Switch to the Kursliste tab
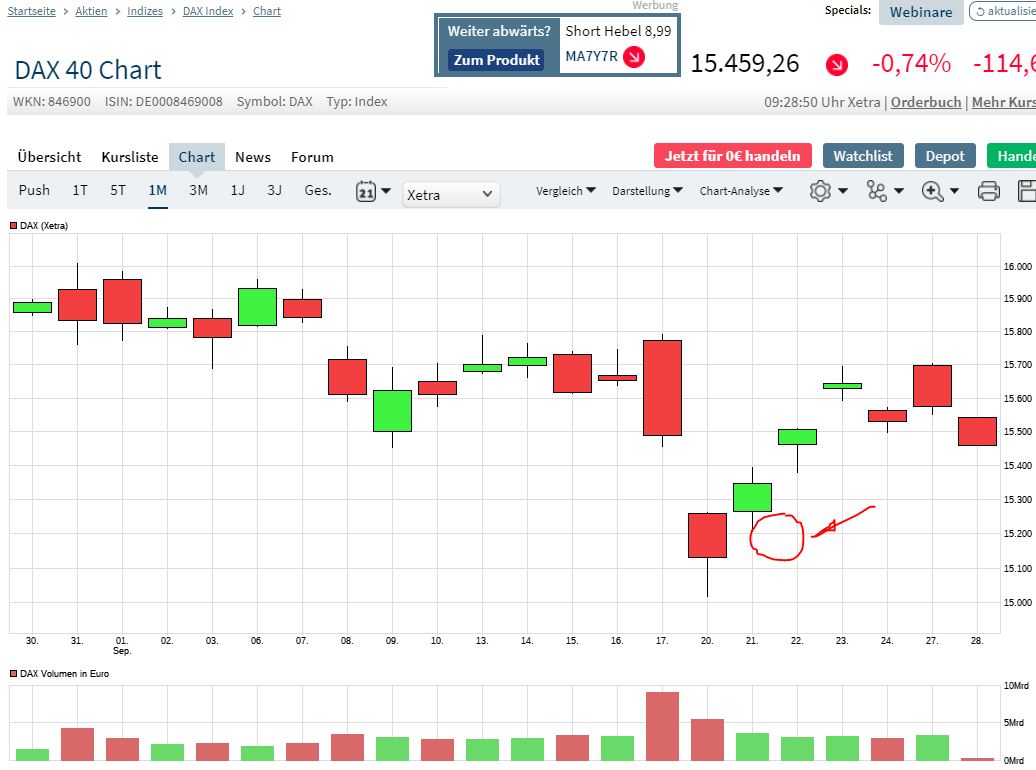Viewport: 1036px width, 770px height. click(x=130, y=157)
